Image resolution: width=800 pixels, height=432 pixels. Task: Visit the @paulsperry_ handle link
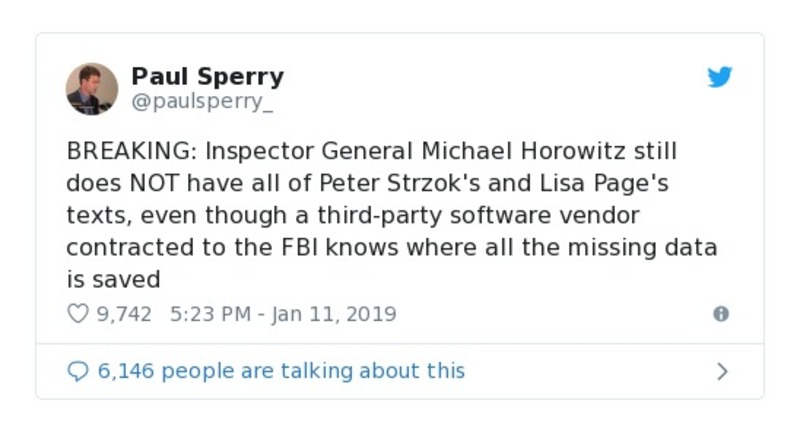[x=203, y=101]
